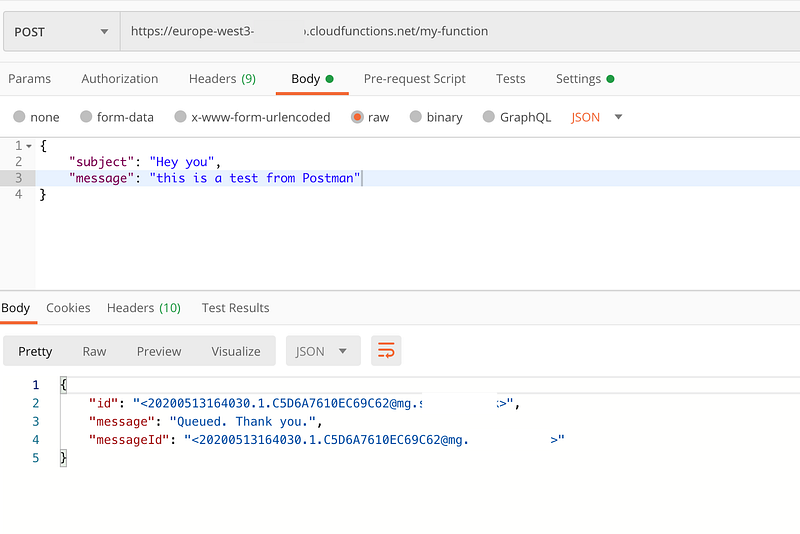
Task: Select the none body type radio
Action: (19, 117)
